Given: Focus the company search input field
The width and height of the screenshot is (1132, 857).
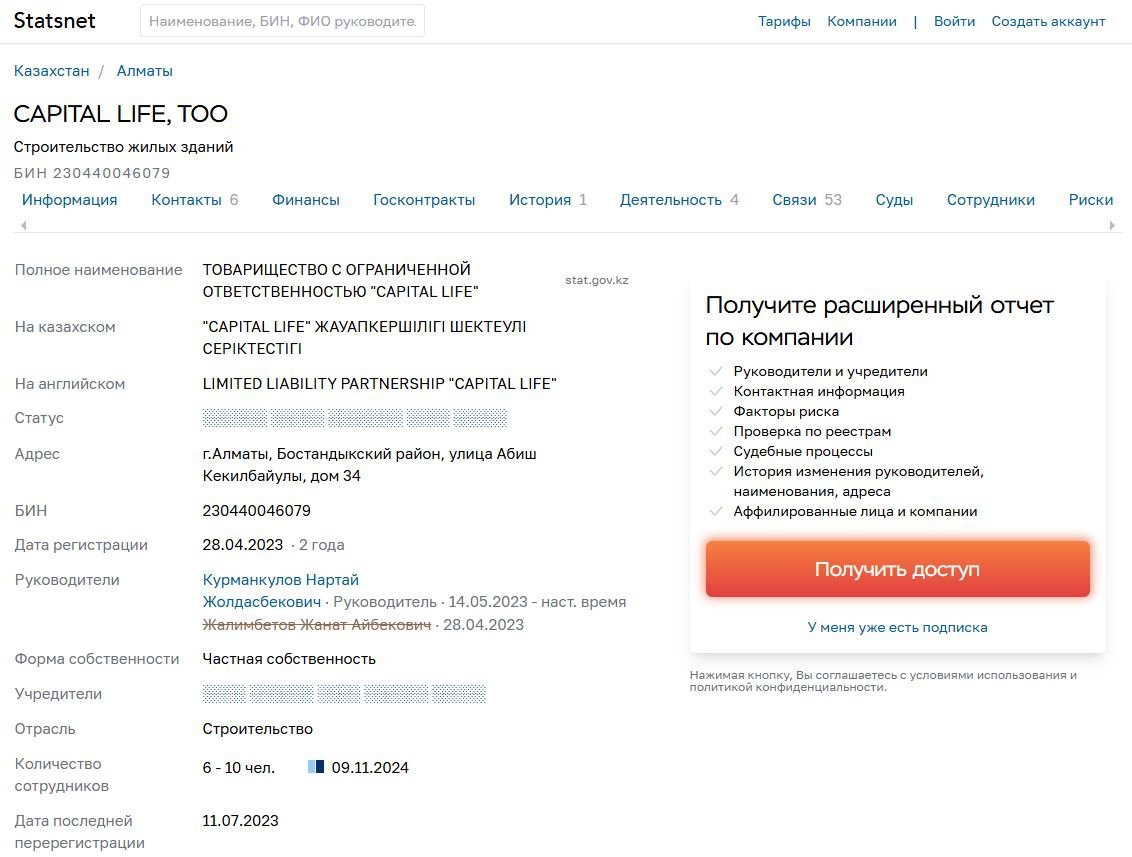Looking at the screenshot, I should (282, 21).
